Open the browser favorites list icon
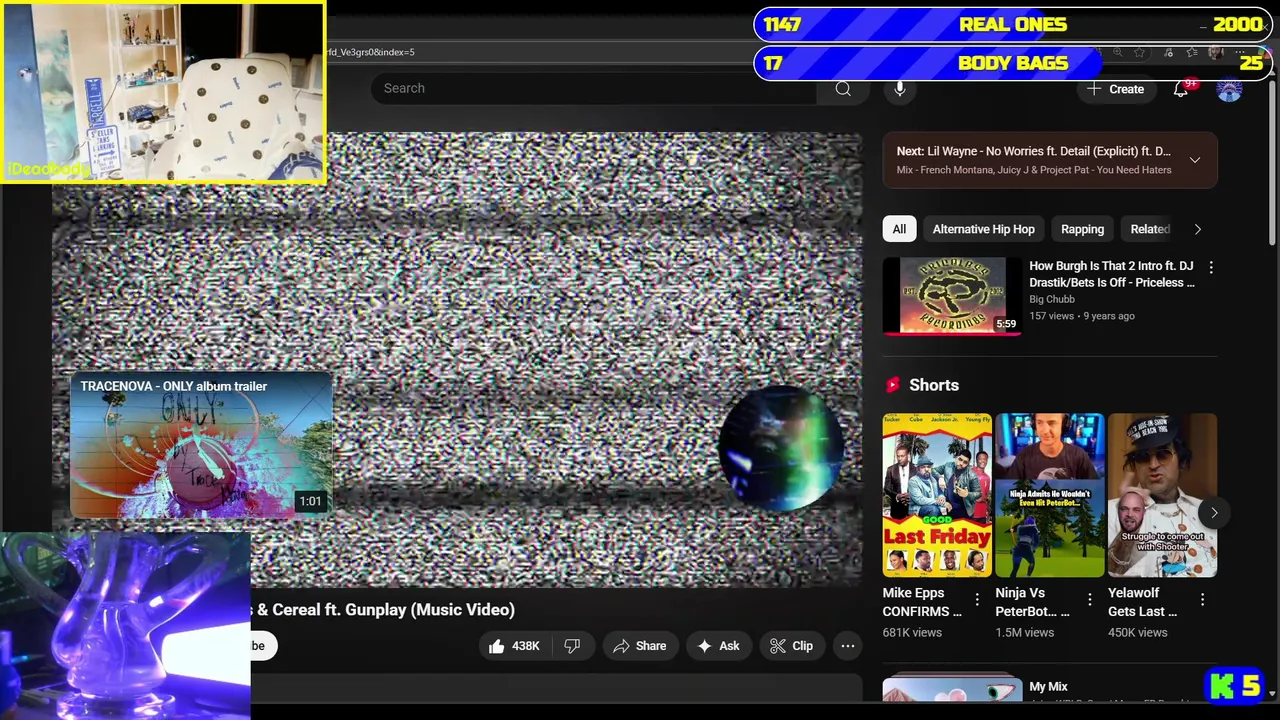The height and width of the screenshot is (720, 1280). (1191, 52)
